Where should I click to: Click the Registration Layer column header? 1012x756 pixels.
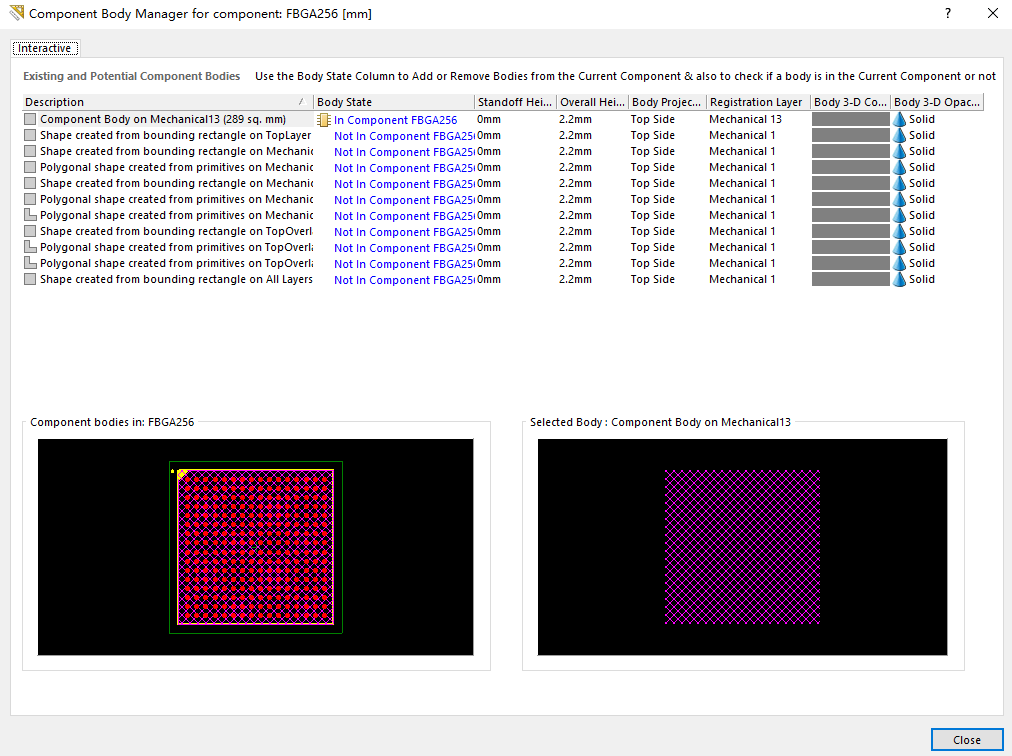[756, 102]
